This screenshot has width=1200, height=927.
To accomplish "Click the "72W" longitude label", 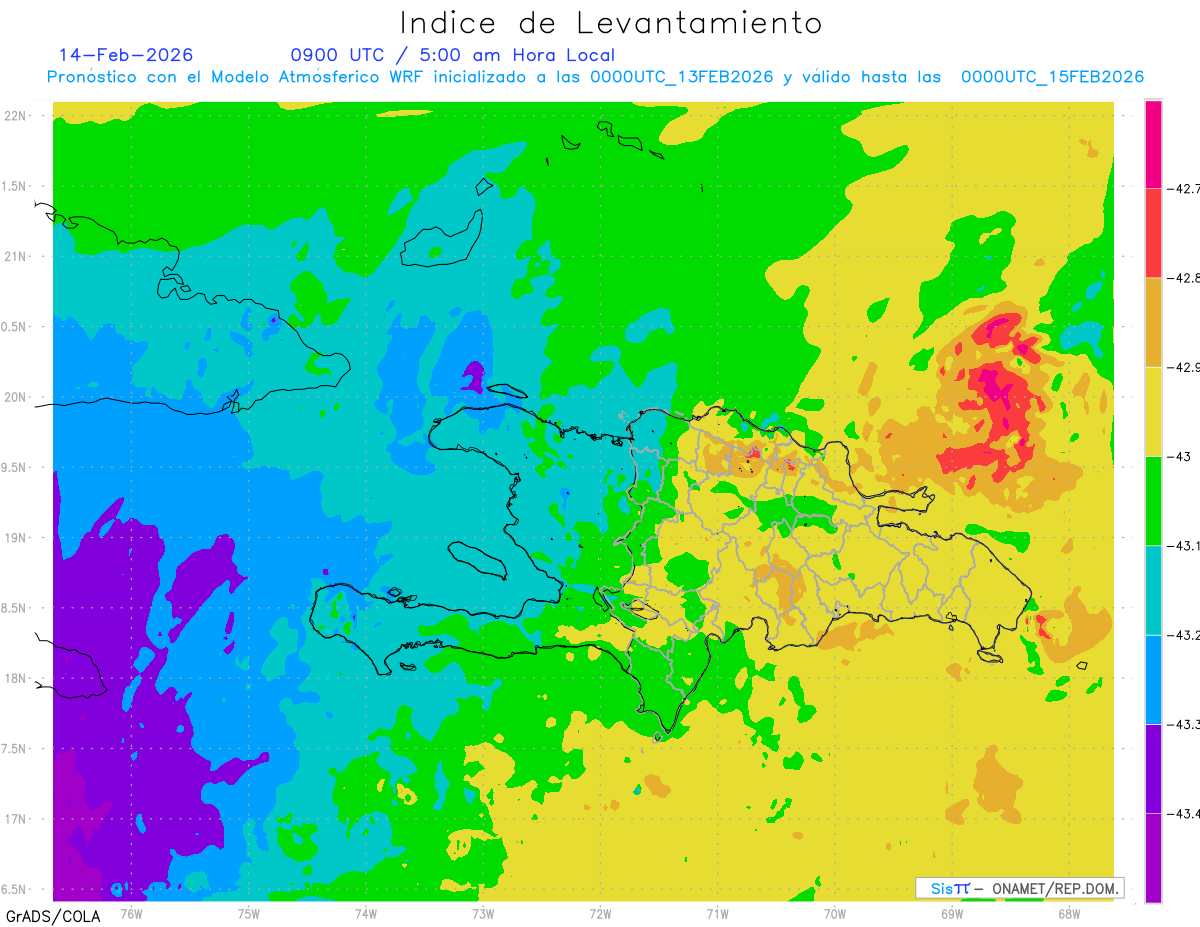I will 600,913.
